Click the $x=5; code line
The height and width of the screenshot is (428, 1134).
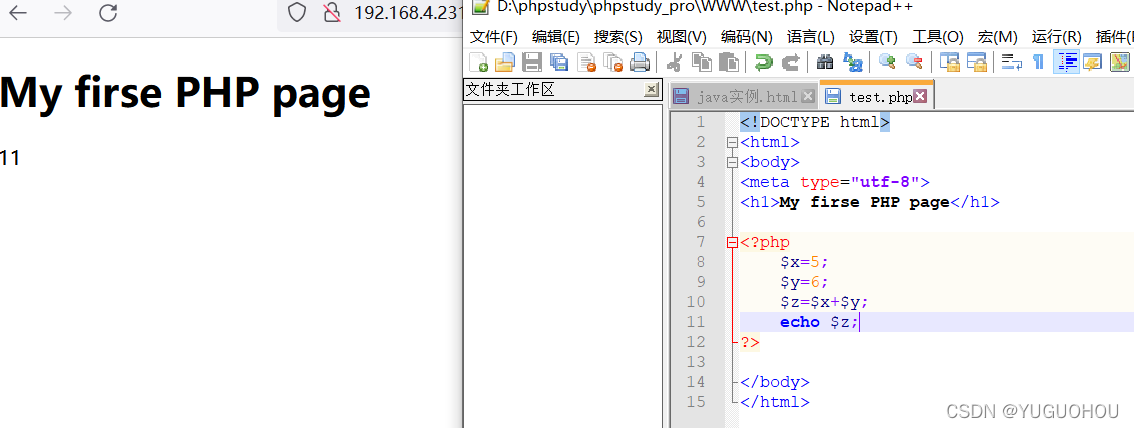(x=803, y=262)
